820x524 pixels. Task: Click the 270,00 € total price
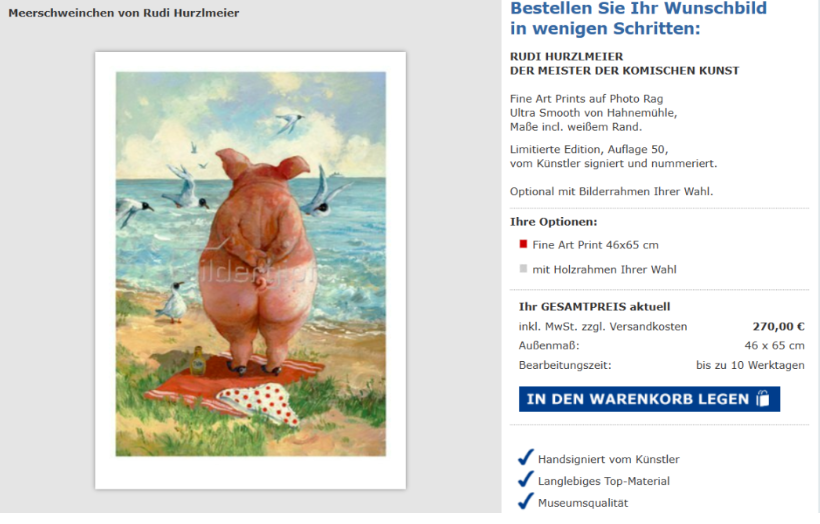coord(778,326)
